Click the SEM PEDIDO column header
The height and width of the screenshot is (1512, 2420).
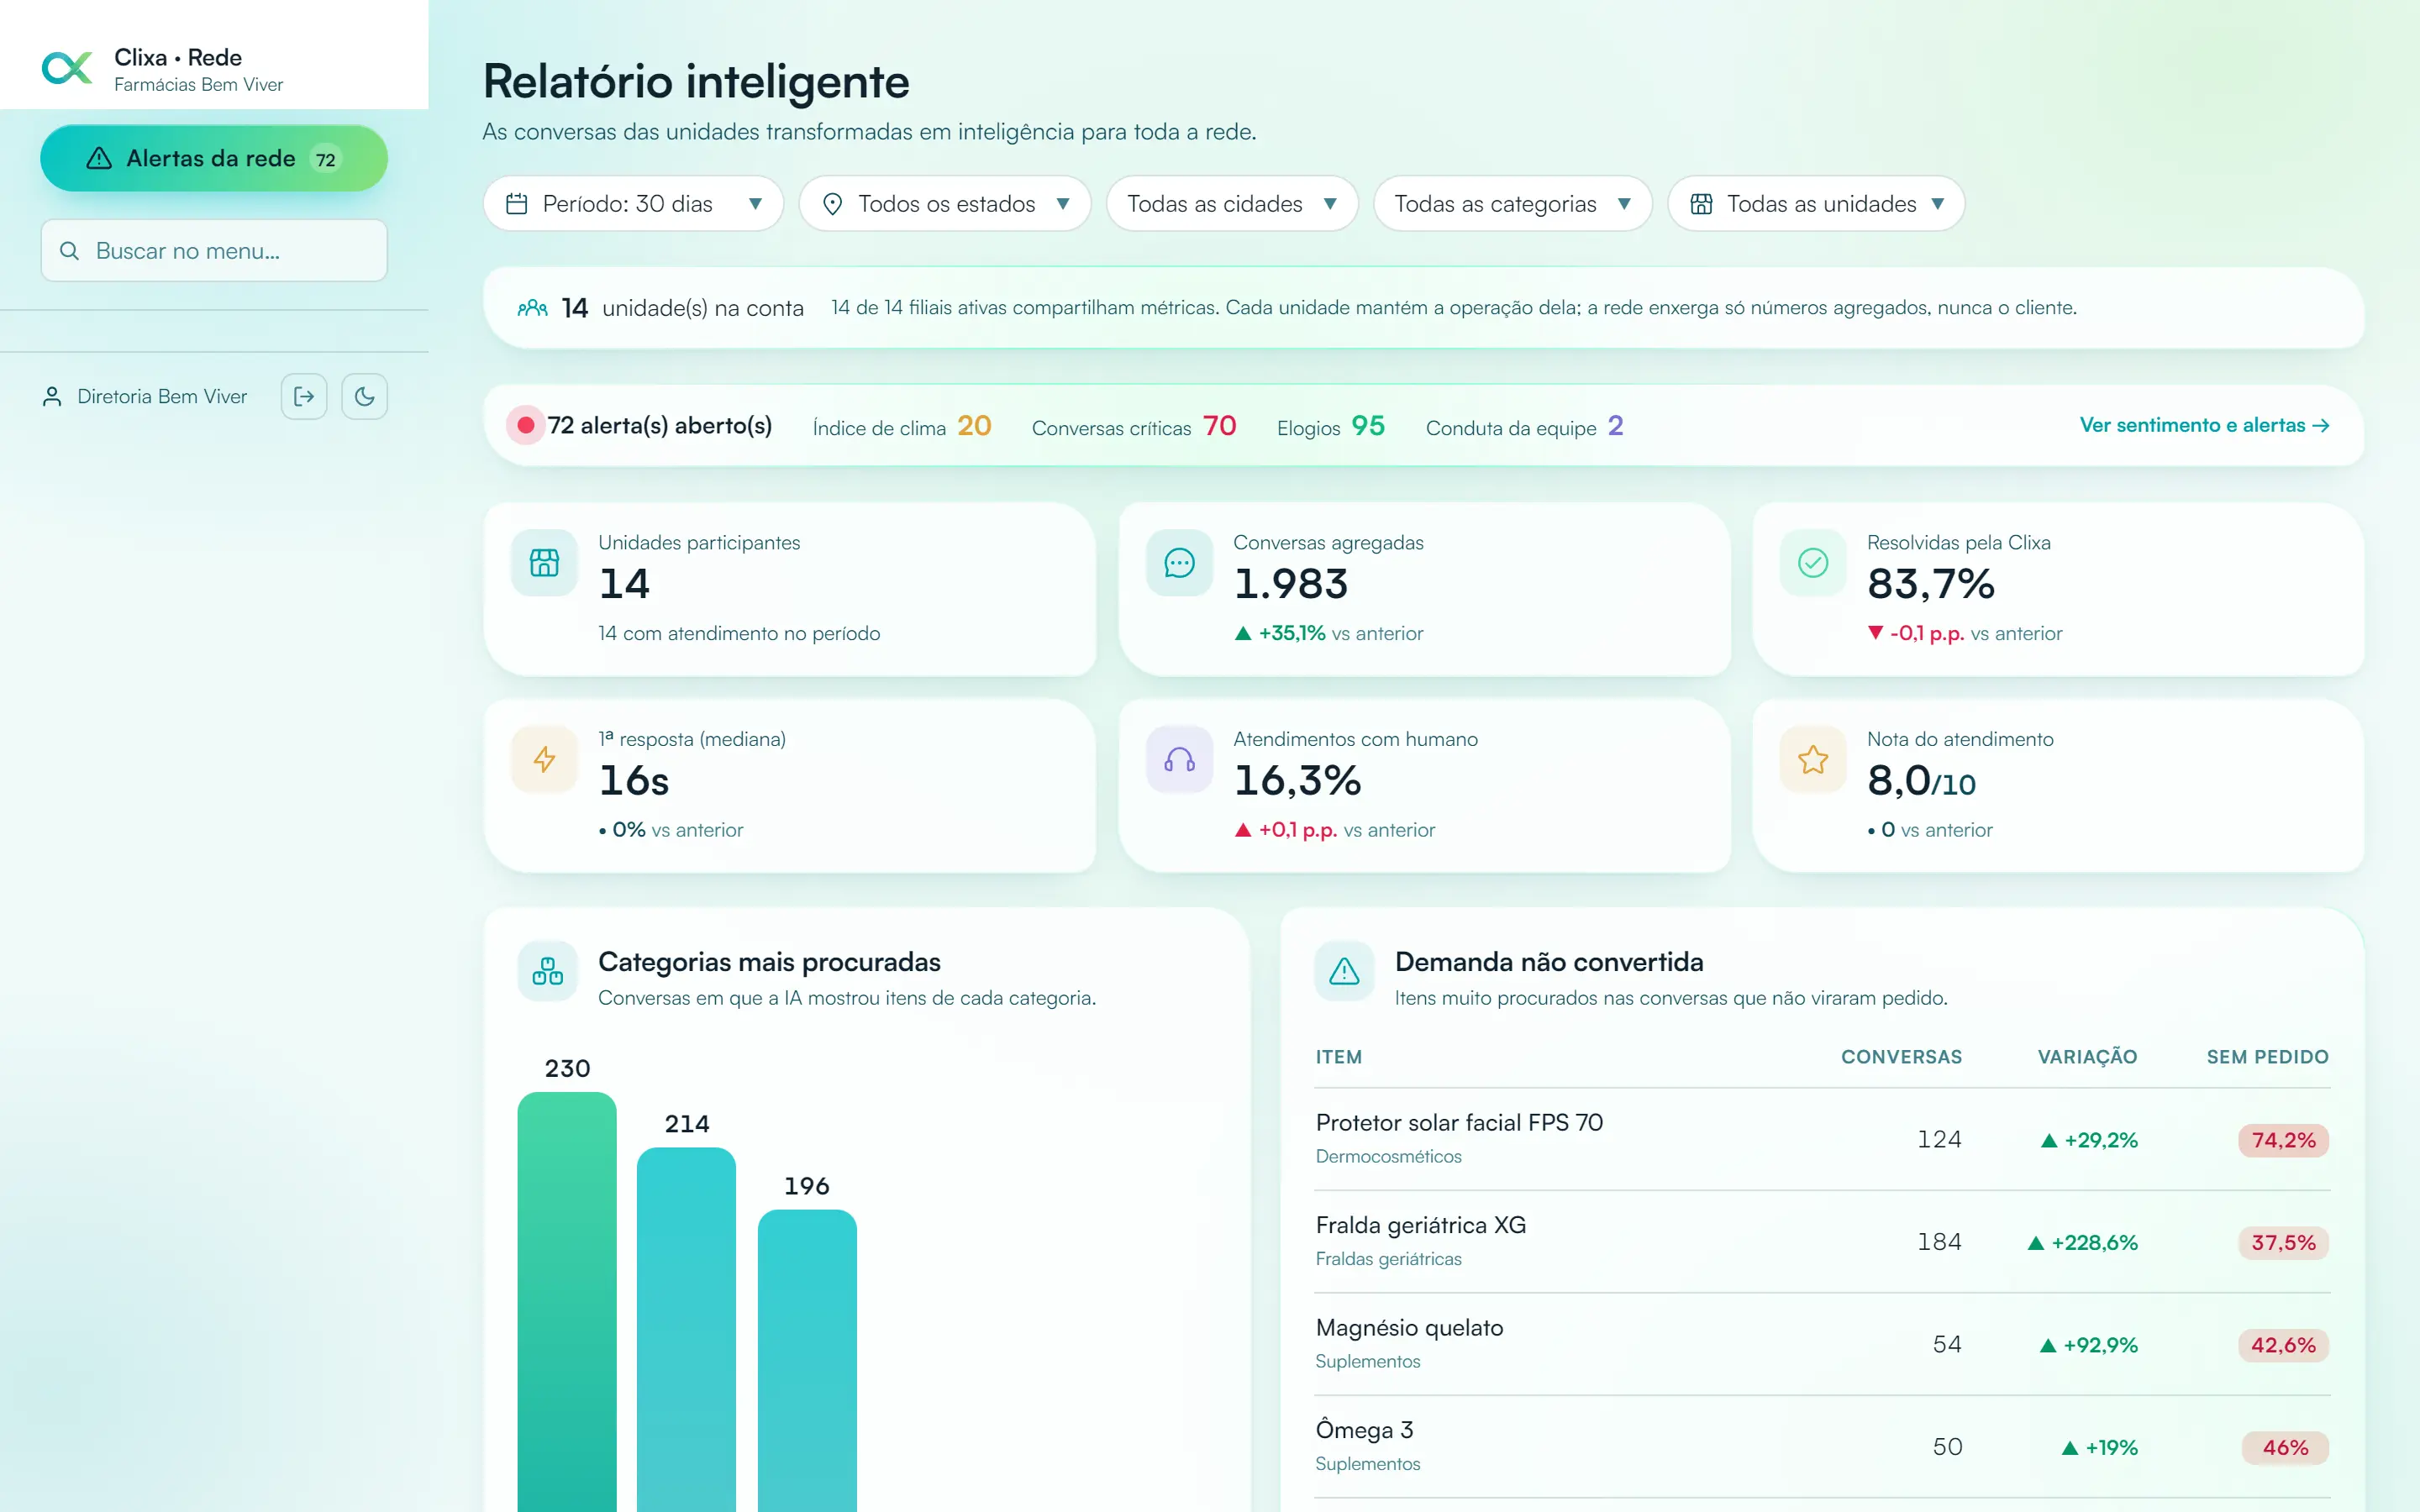[x=2267, y=1056]
